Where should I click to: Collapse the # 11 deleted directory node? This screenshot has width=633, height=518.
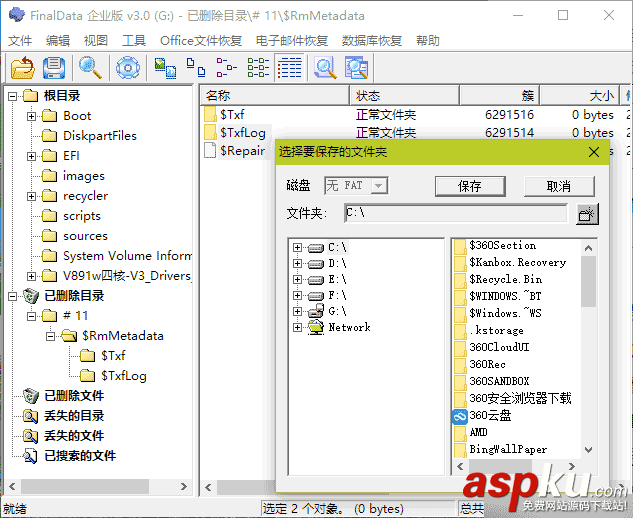point(31,316)
